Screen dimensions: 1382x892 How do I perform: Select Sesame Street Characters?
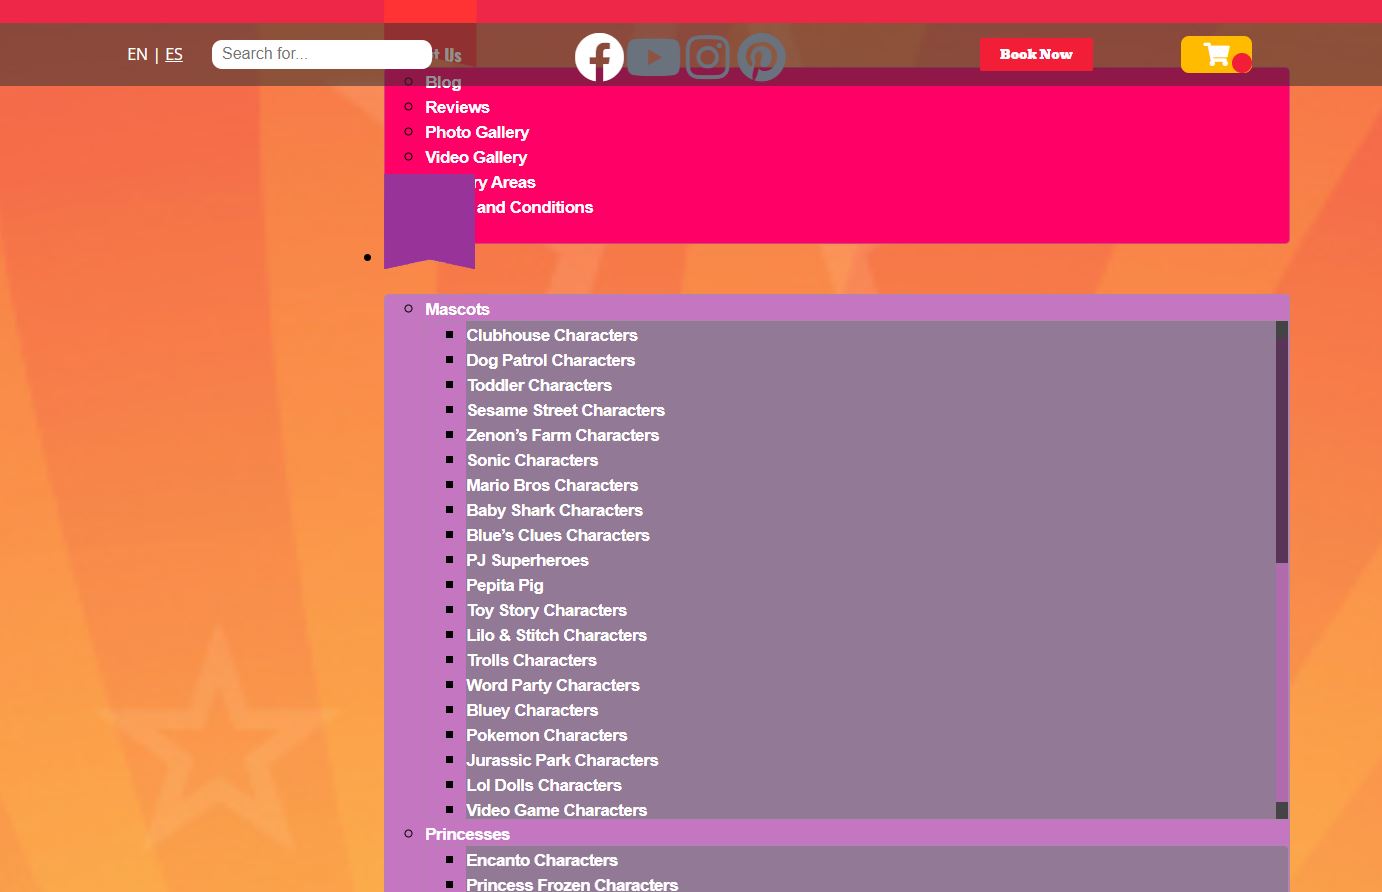coord(565,410)
